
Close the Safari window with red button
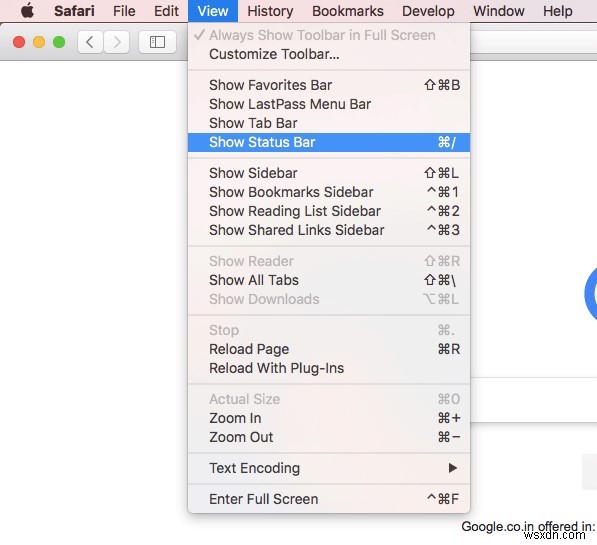coord(19,42)
